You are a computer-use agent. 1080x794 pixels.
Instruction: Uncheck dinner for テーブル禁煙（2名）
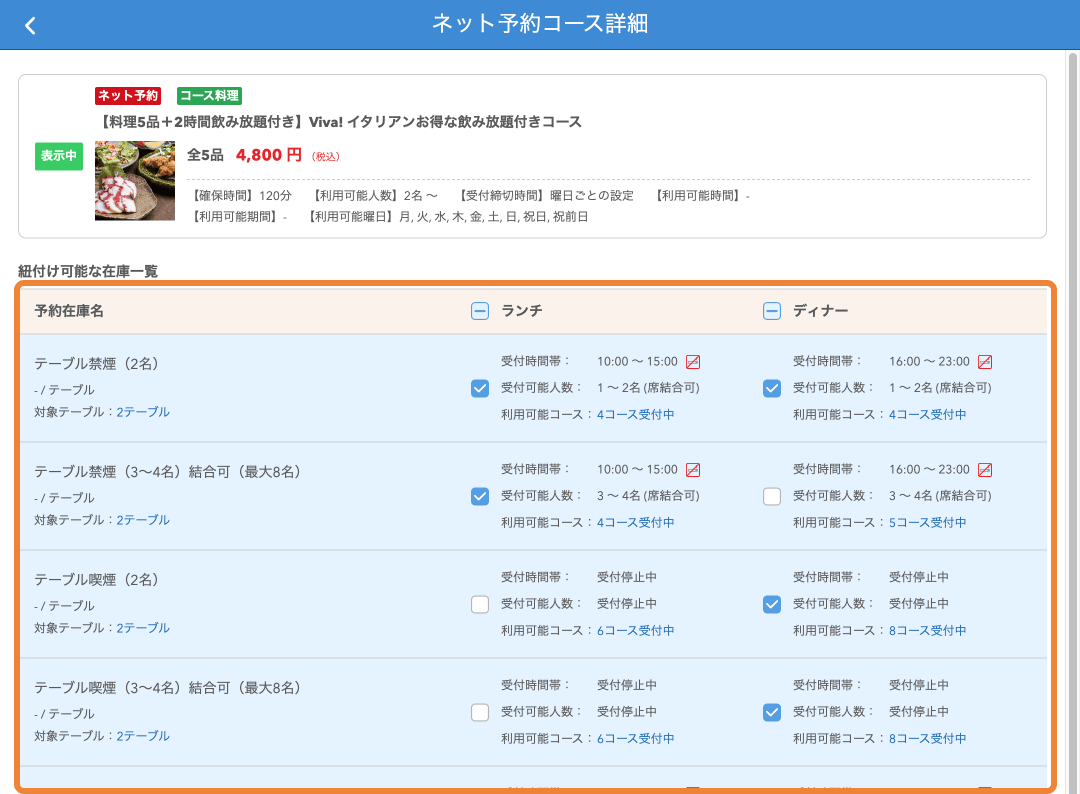[772, 388]
